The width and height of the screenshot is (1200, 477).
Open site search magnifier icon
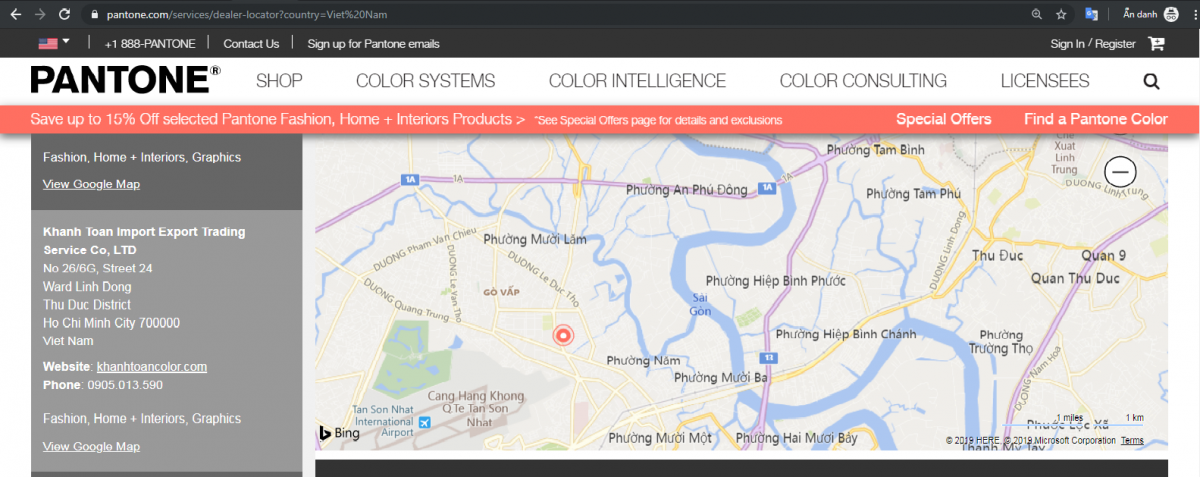click(x=1151, y=82)
